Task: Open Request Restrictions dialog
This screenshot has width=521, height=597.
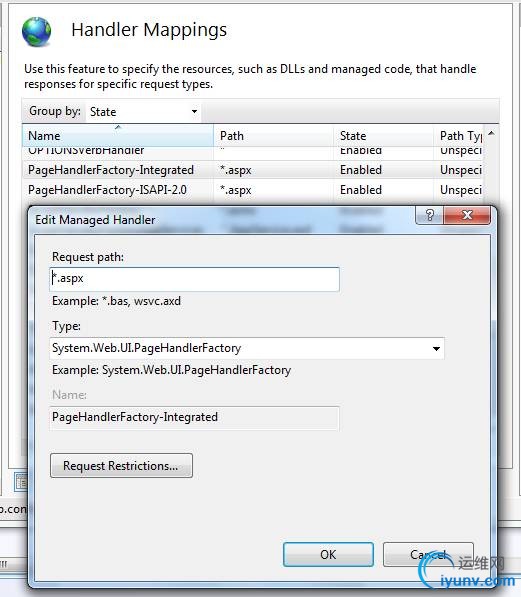Action: click(121, 465)
